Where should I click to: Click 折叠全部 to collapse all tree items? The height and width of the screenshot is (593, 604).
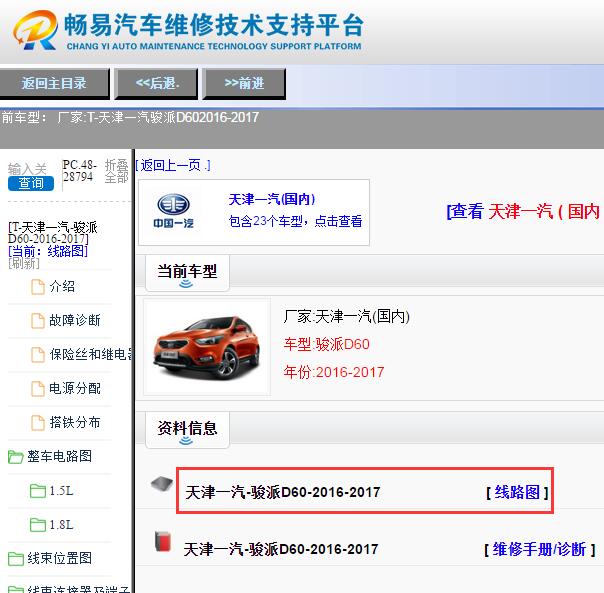point(116,171)
